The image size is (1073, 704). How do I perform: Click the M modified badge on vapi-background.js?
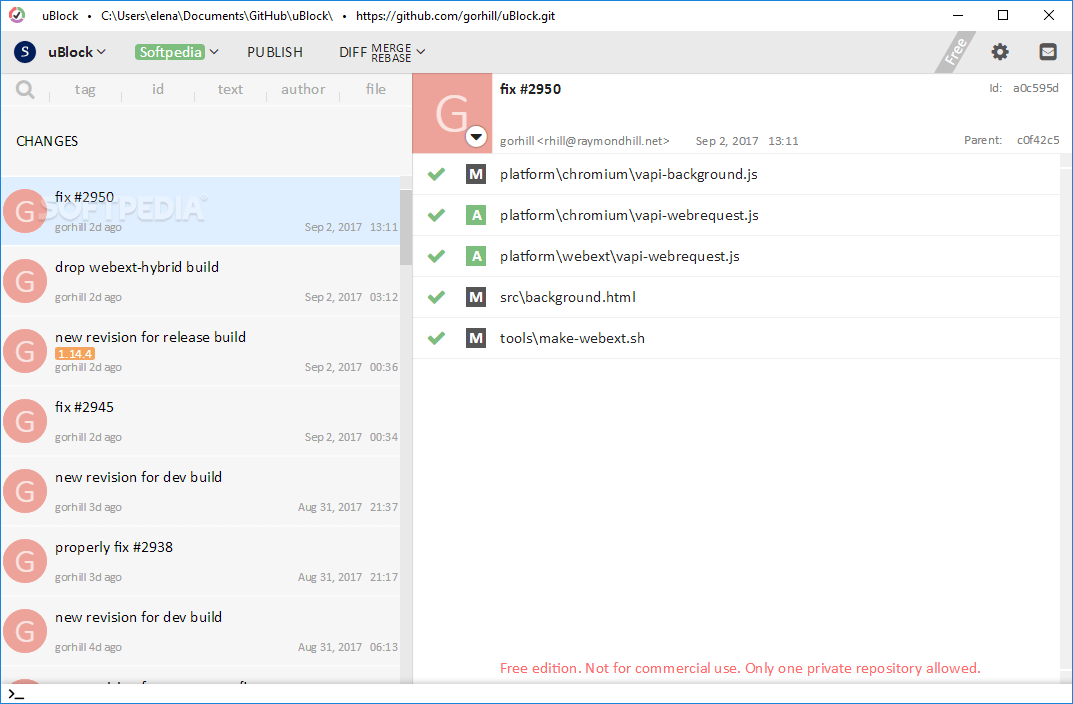click(x=475, y=173)
